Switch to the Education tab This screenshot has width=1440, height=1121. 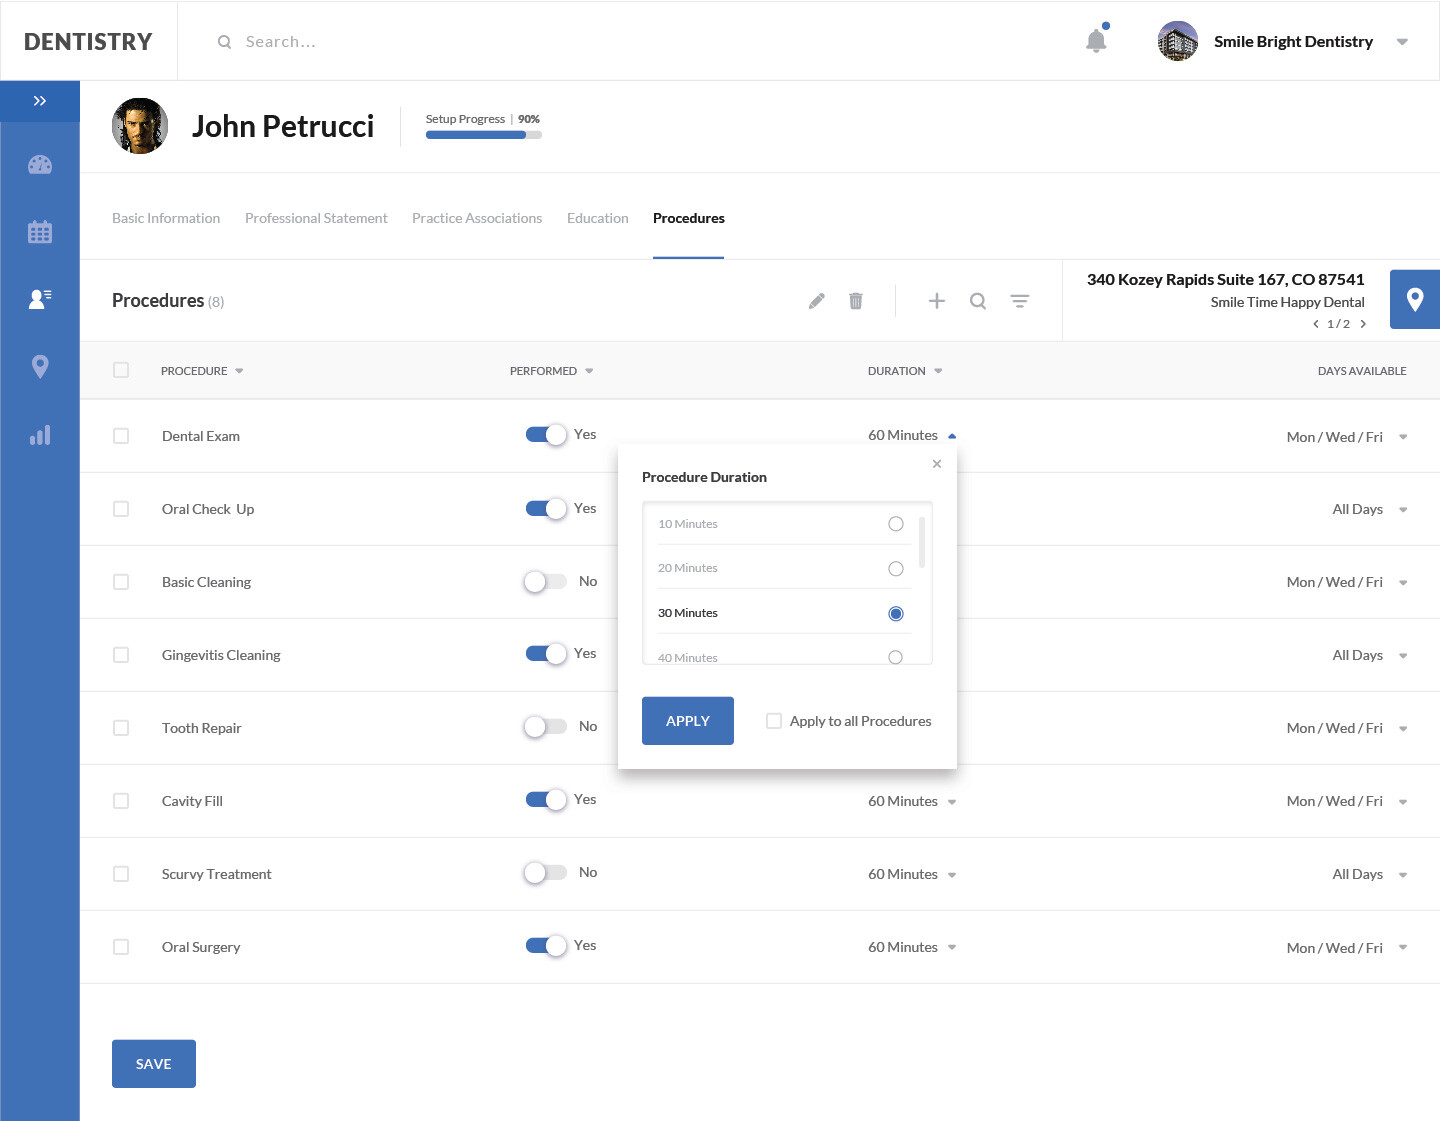point(597,218)
